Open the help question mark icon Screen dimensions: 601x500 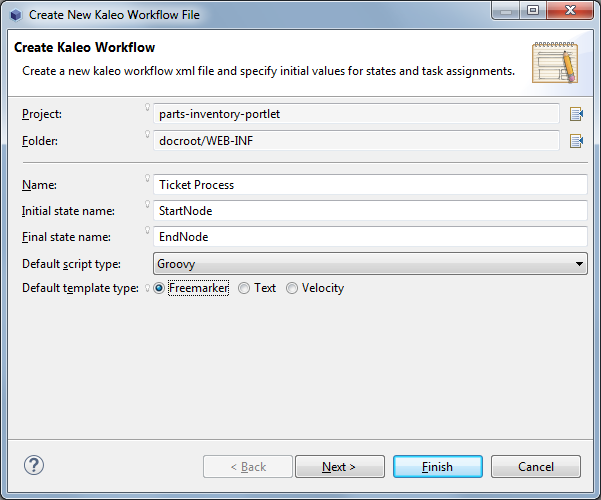click(34, 465)
